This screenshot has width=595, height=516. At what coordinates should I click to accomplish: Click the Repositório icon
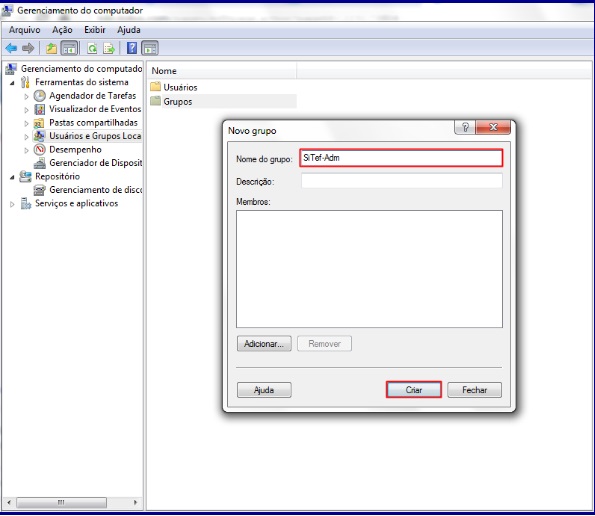click(x=25, y=176)
